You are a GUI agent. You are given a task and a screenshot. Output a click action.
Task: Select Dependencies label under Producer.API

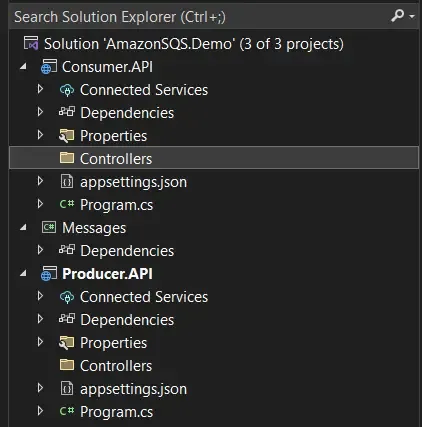(127, 320)
